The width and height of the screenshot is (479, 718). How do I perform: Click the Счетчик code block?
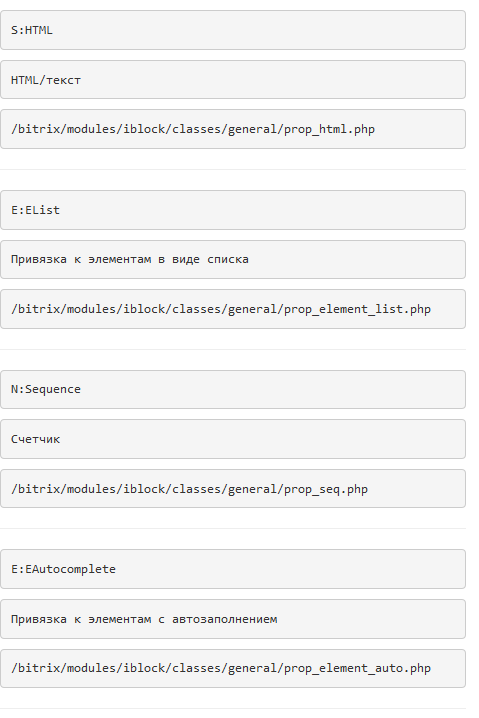pos(233,439)
